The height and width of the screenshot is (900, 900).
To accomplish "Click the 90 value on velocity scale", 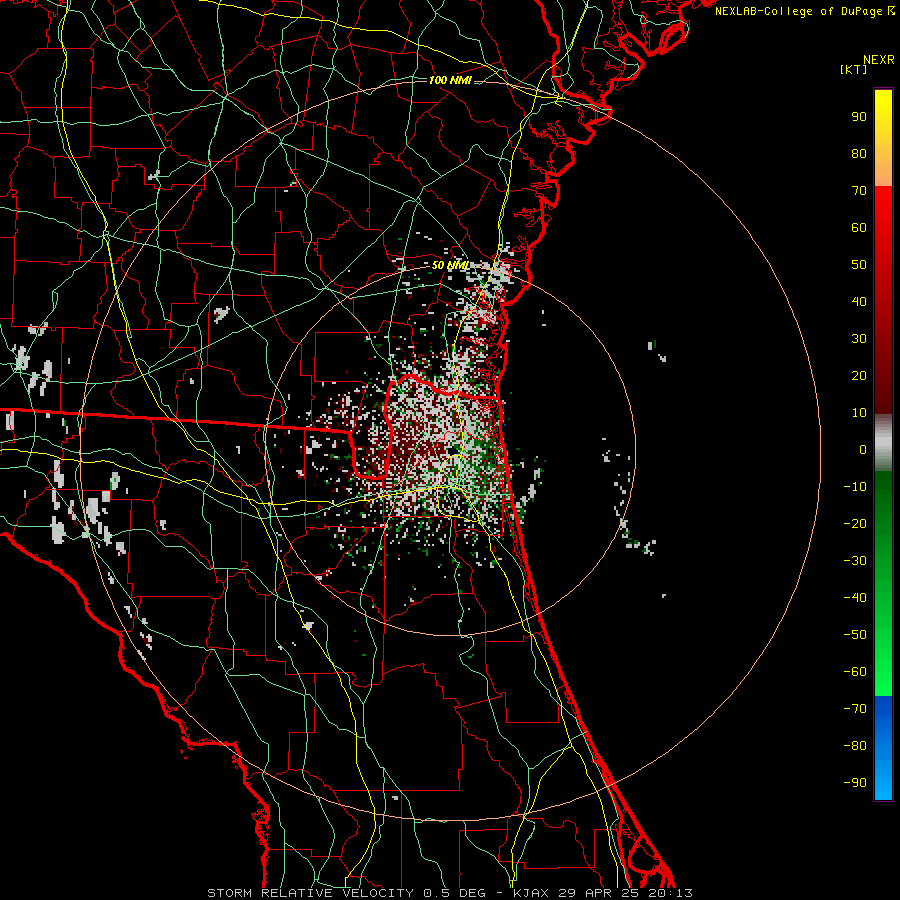I will point(859,117).
